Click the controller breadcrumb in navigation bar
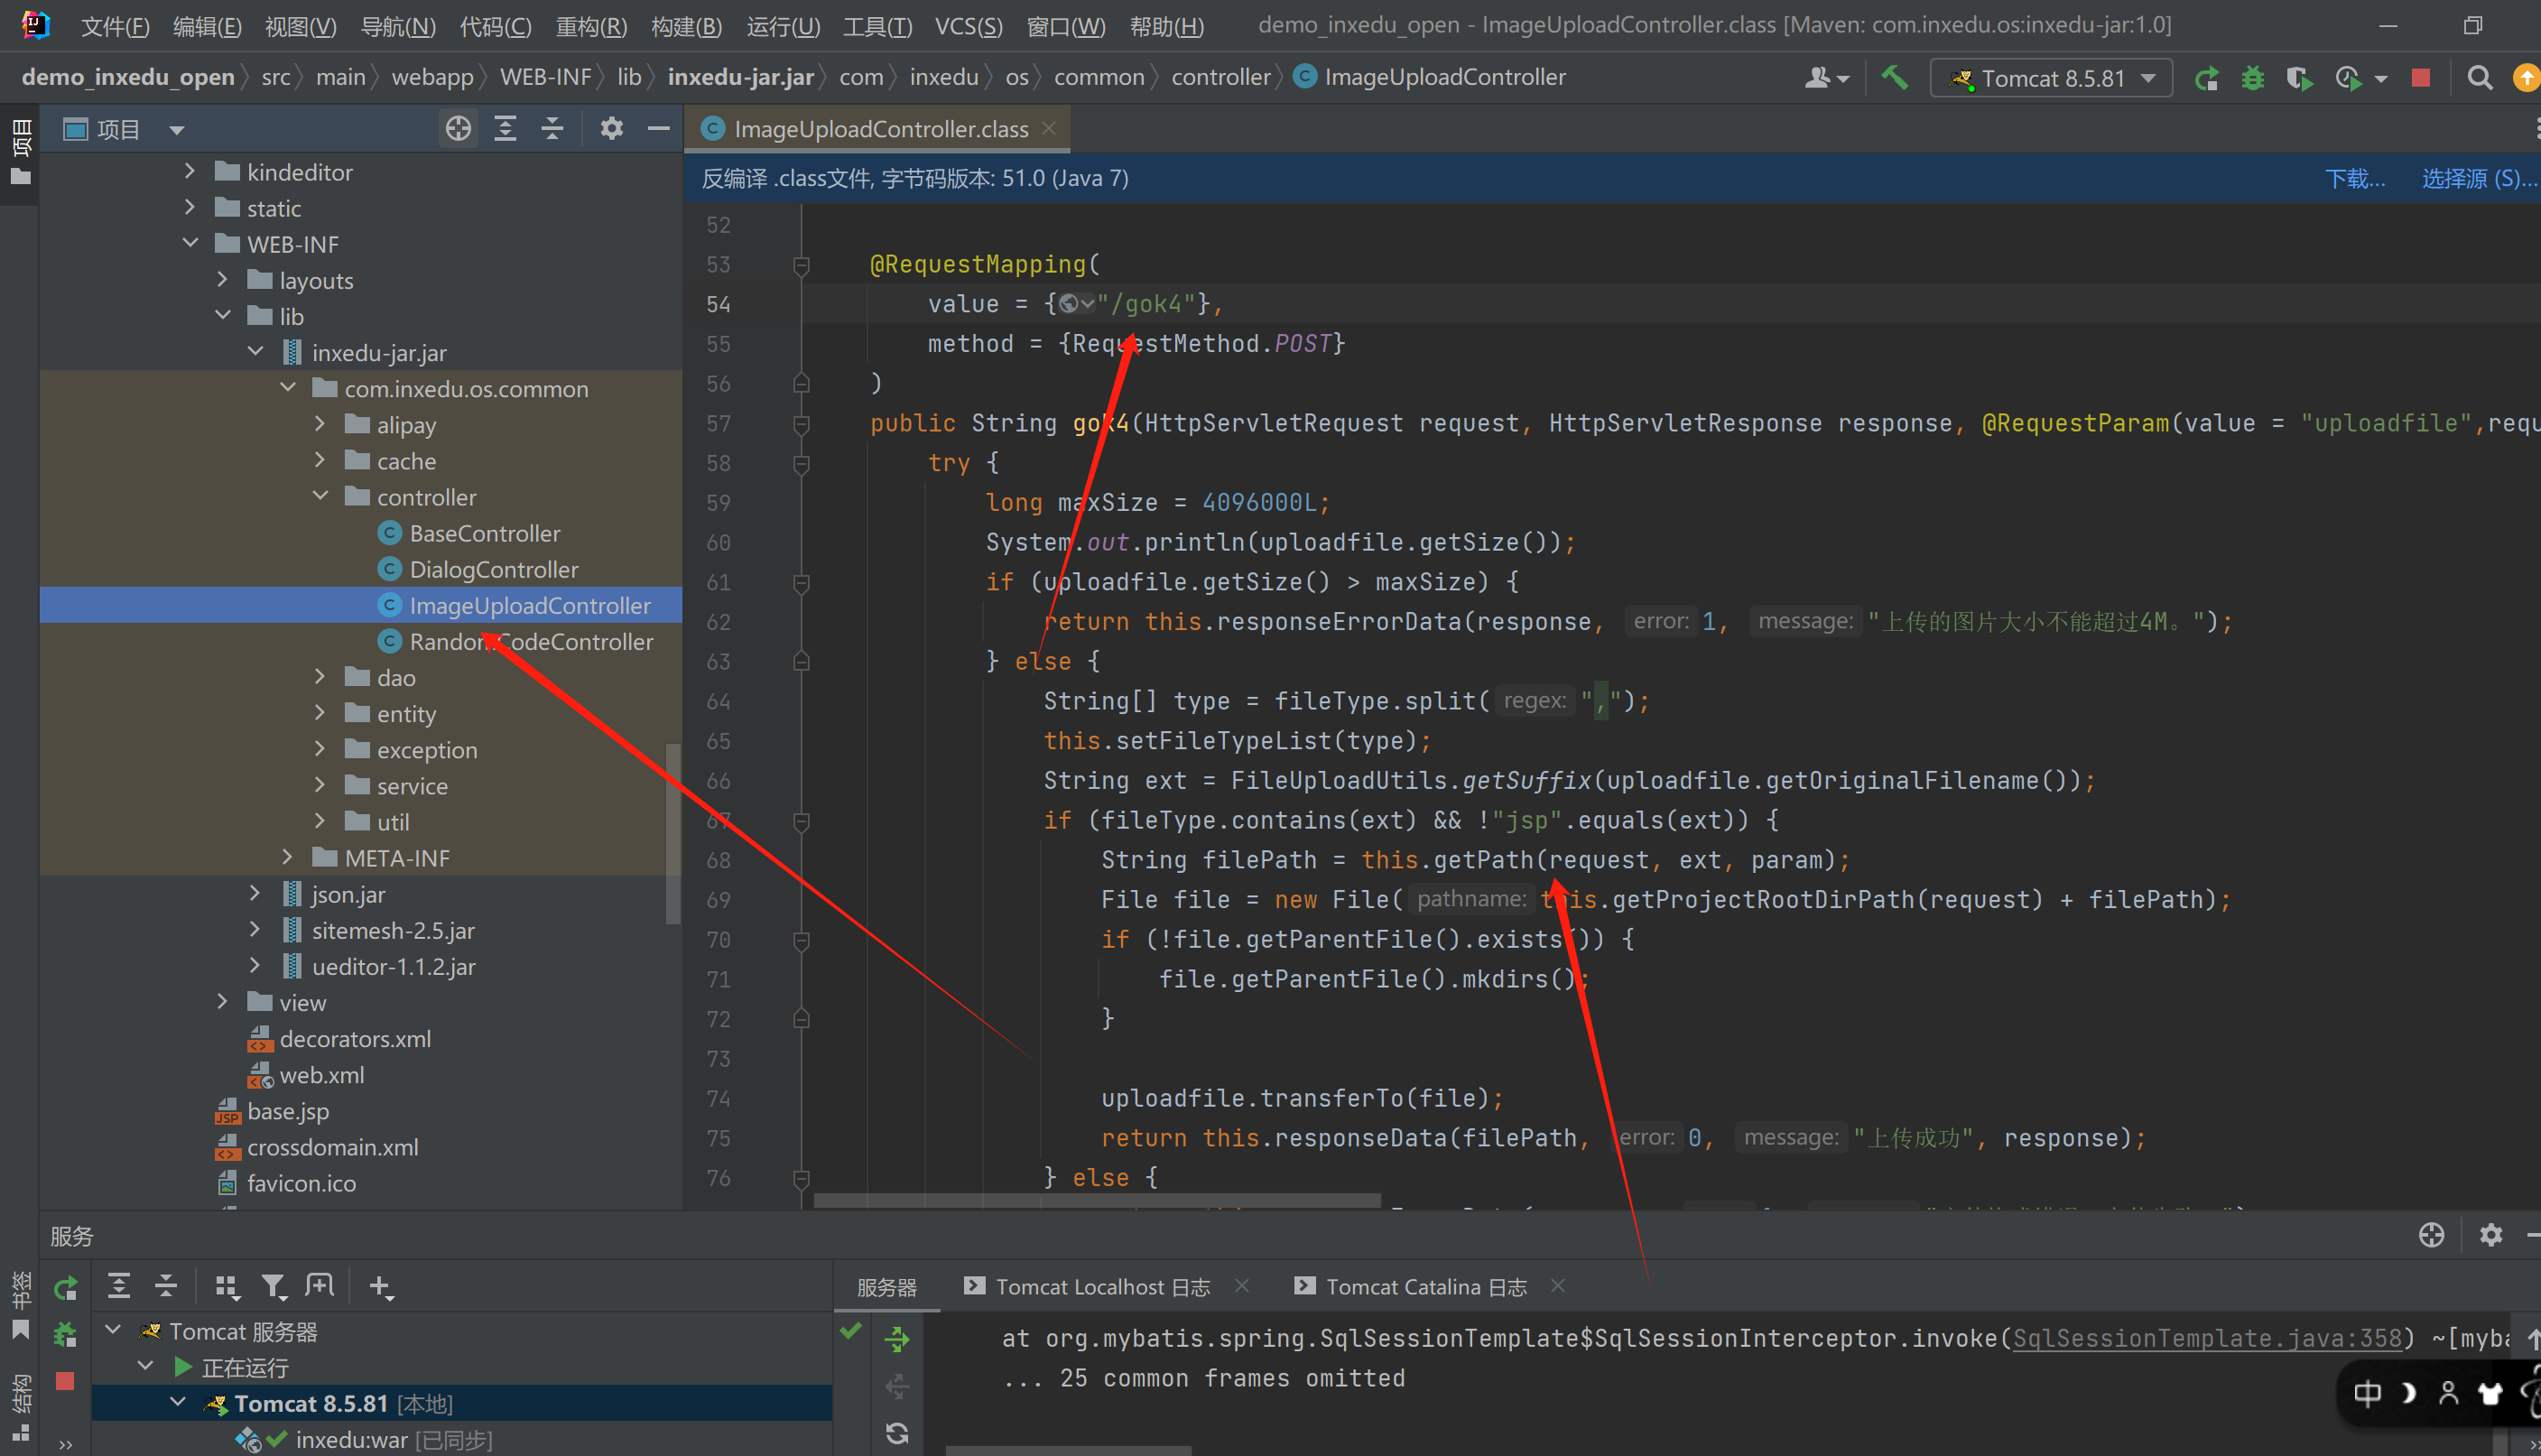 coord(1220,77)
